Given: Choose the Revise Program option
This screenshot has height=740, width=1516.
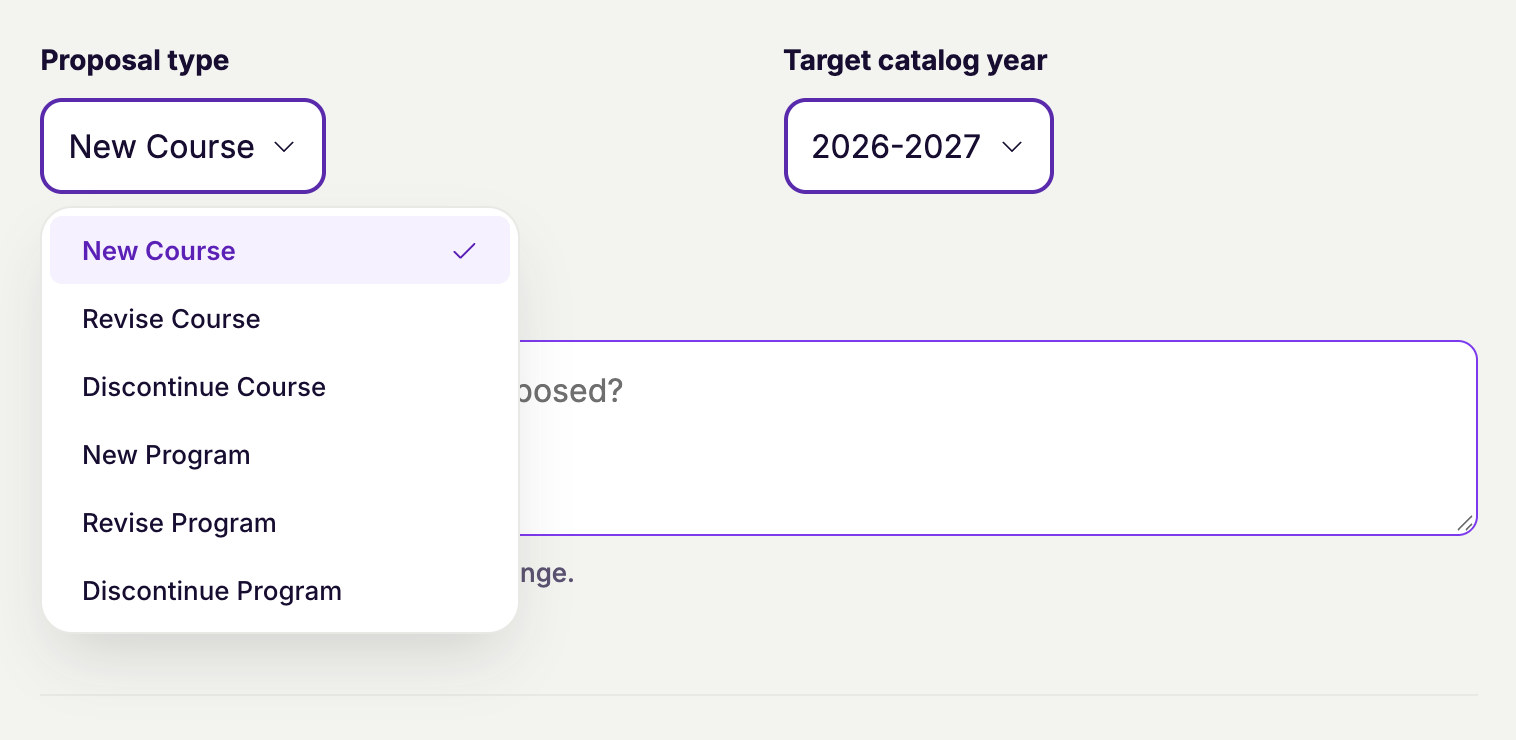Looking at the screenshot, I should (x=280, y=523).
